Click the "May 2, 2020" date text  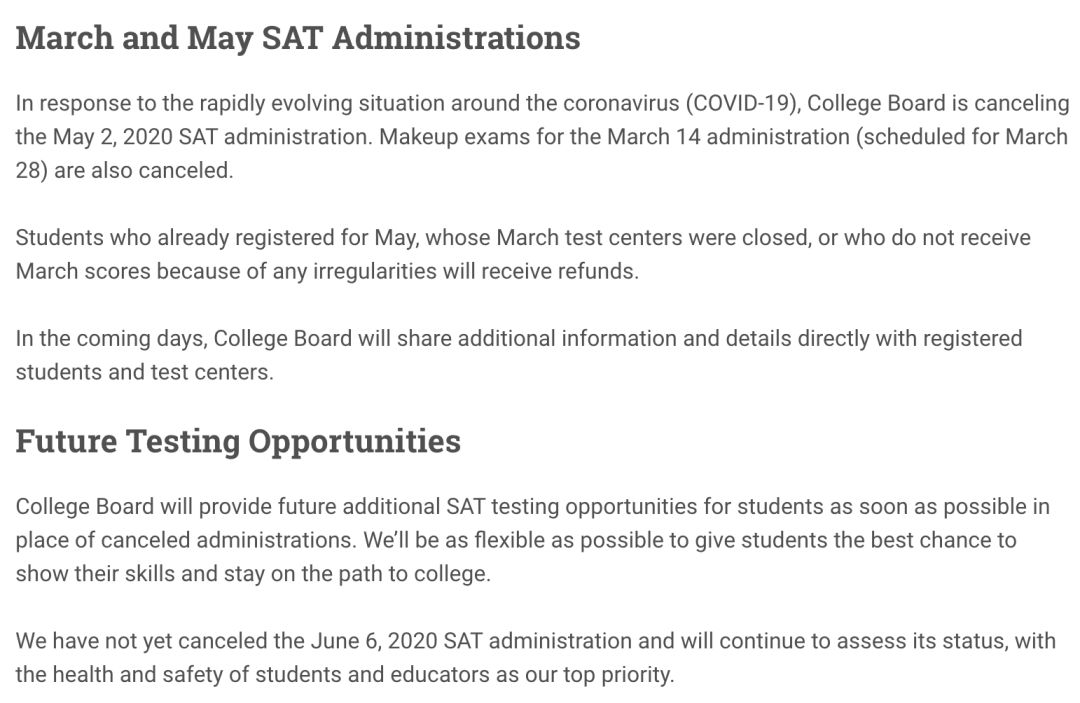pyautogui.click(x=112, y=137)
